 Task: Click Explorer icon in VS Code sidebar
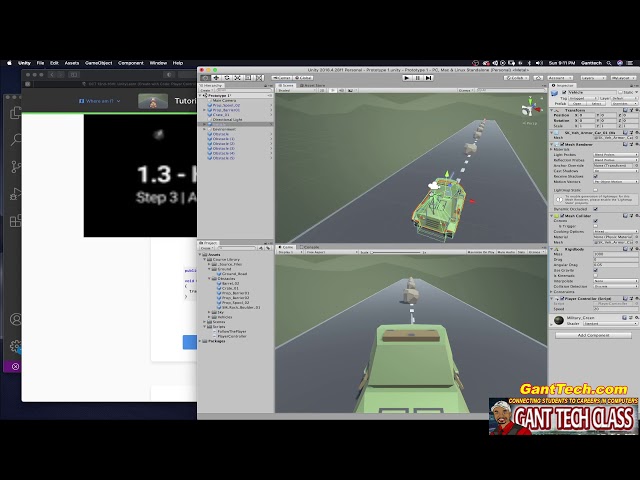(x=16, y=113)
